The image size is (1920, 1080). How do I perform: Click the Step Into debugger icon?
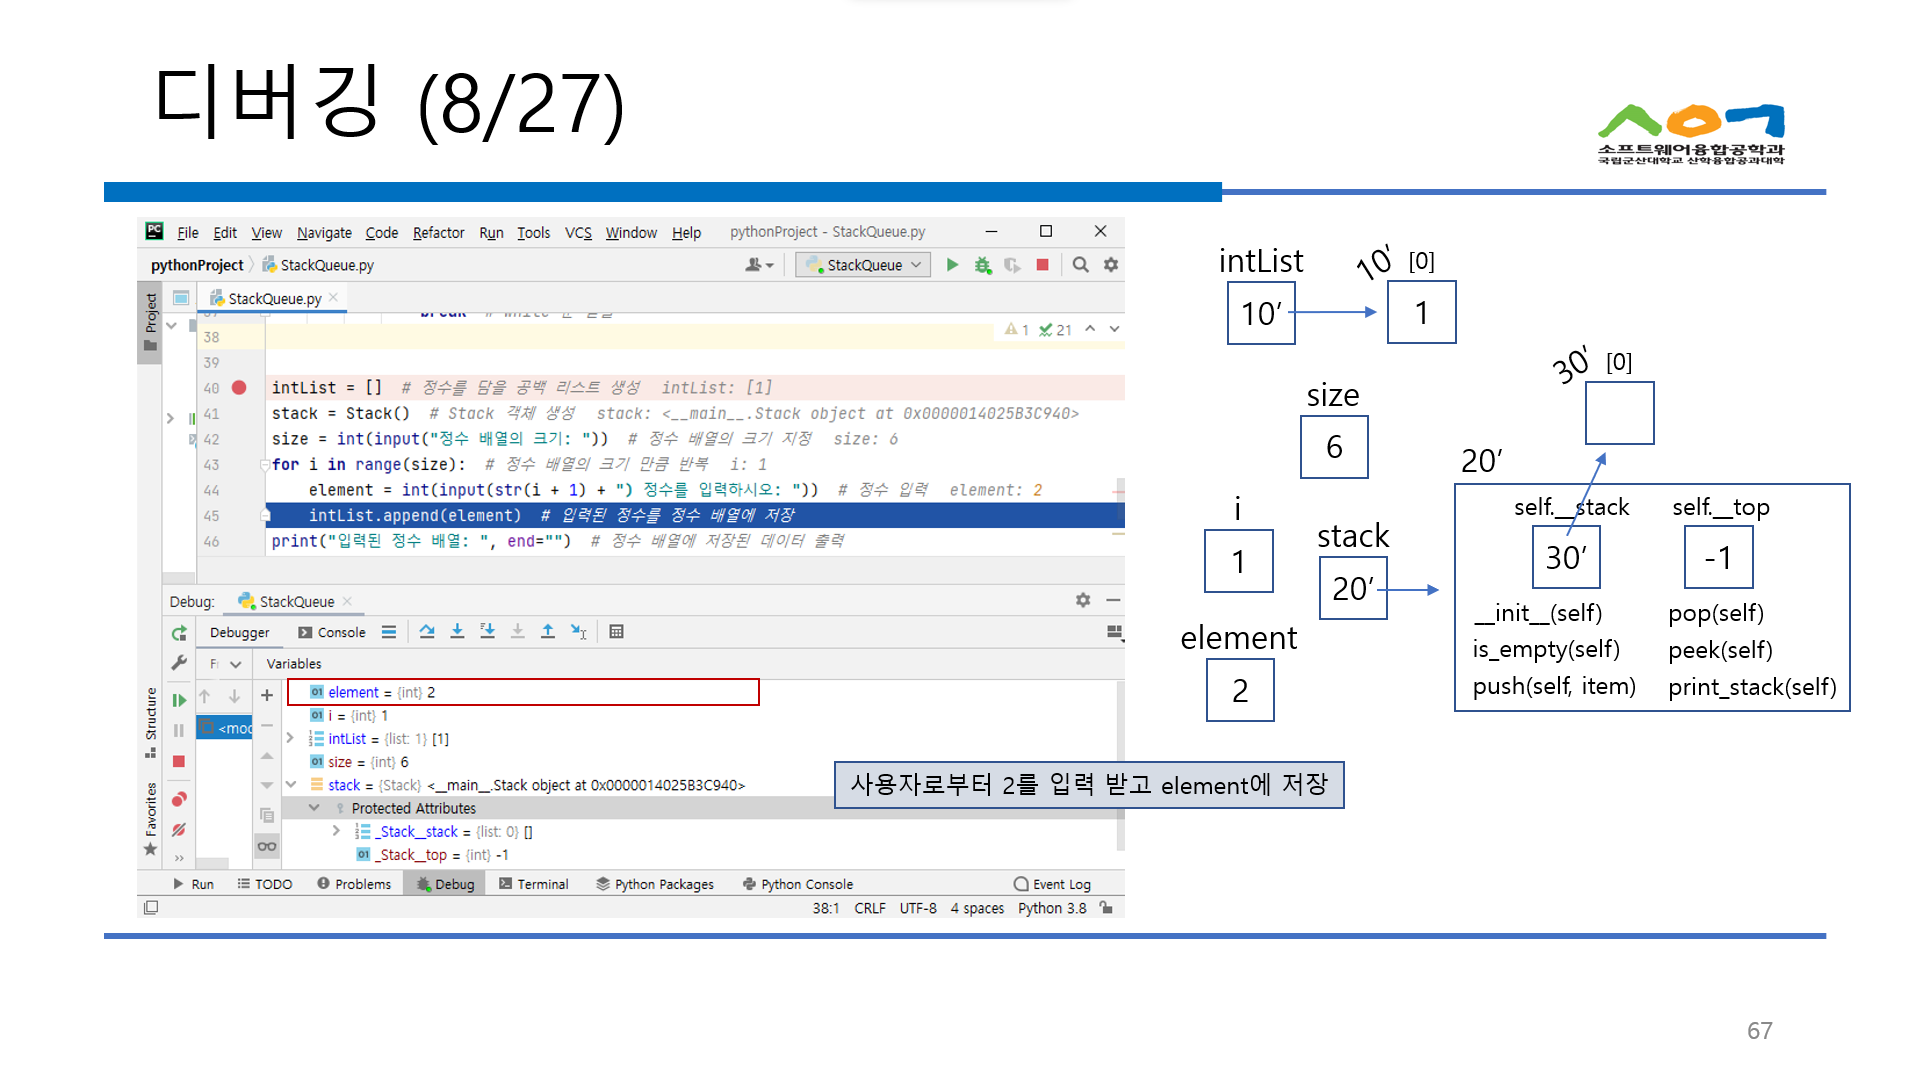(457, 631)
